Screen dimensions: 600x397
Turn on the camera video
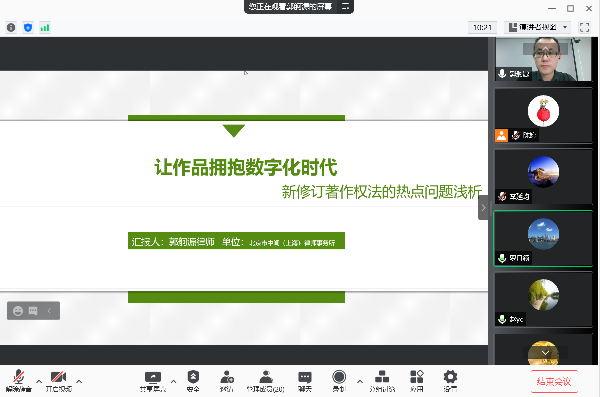pos(59,381)
